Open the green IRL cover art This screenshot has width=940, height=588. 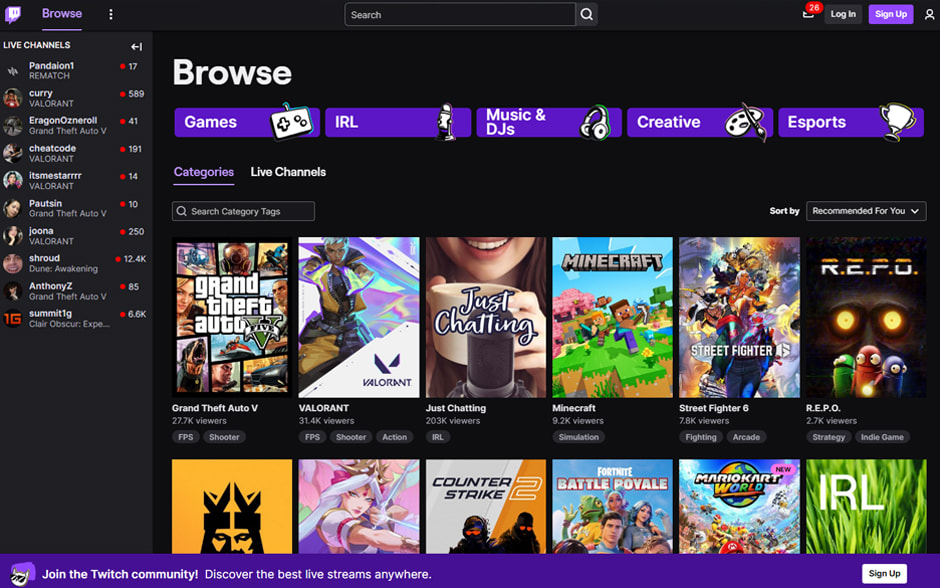click(866, 506)
